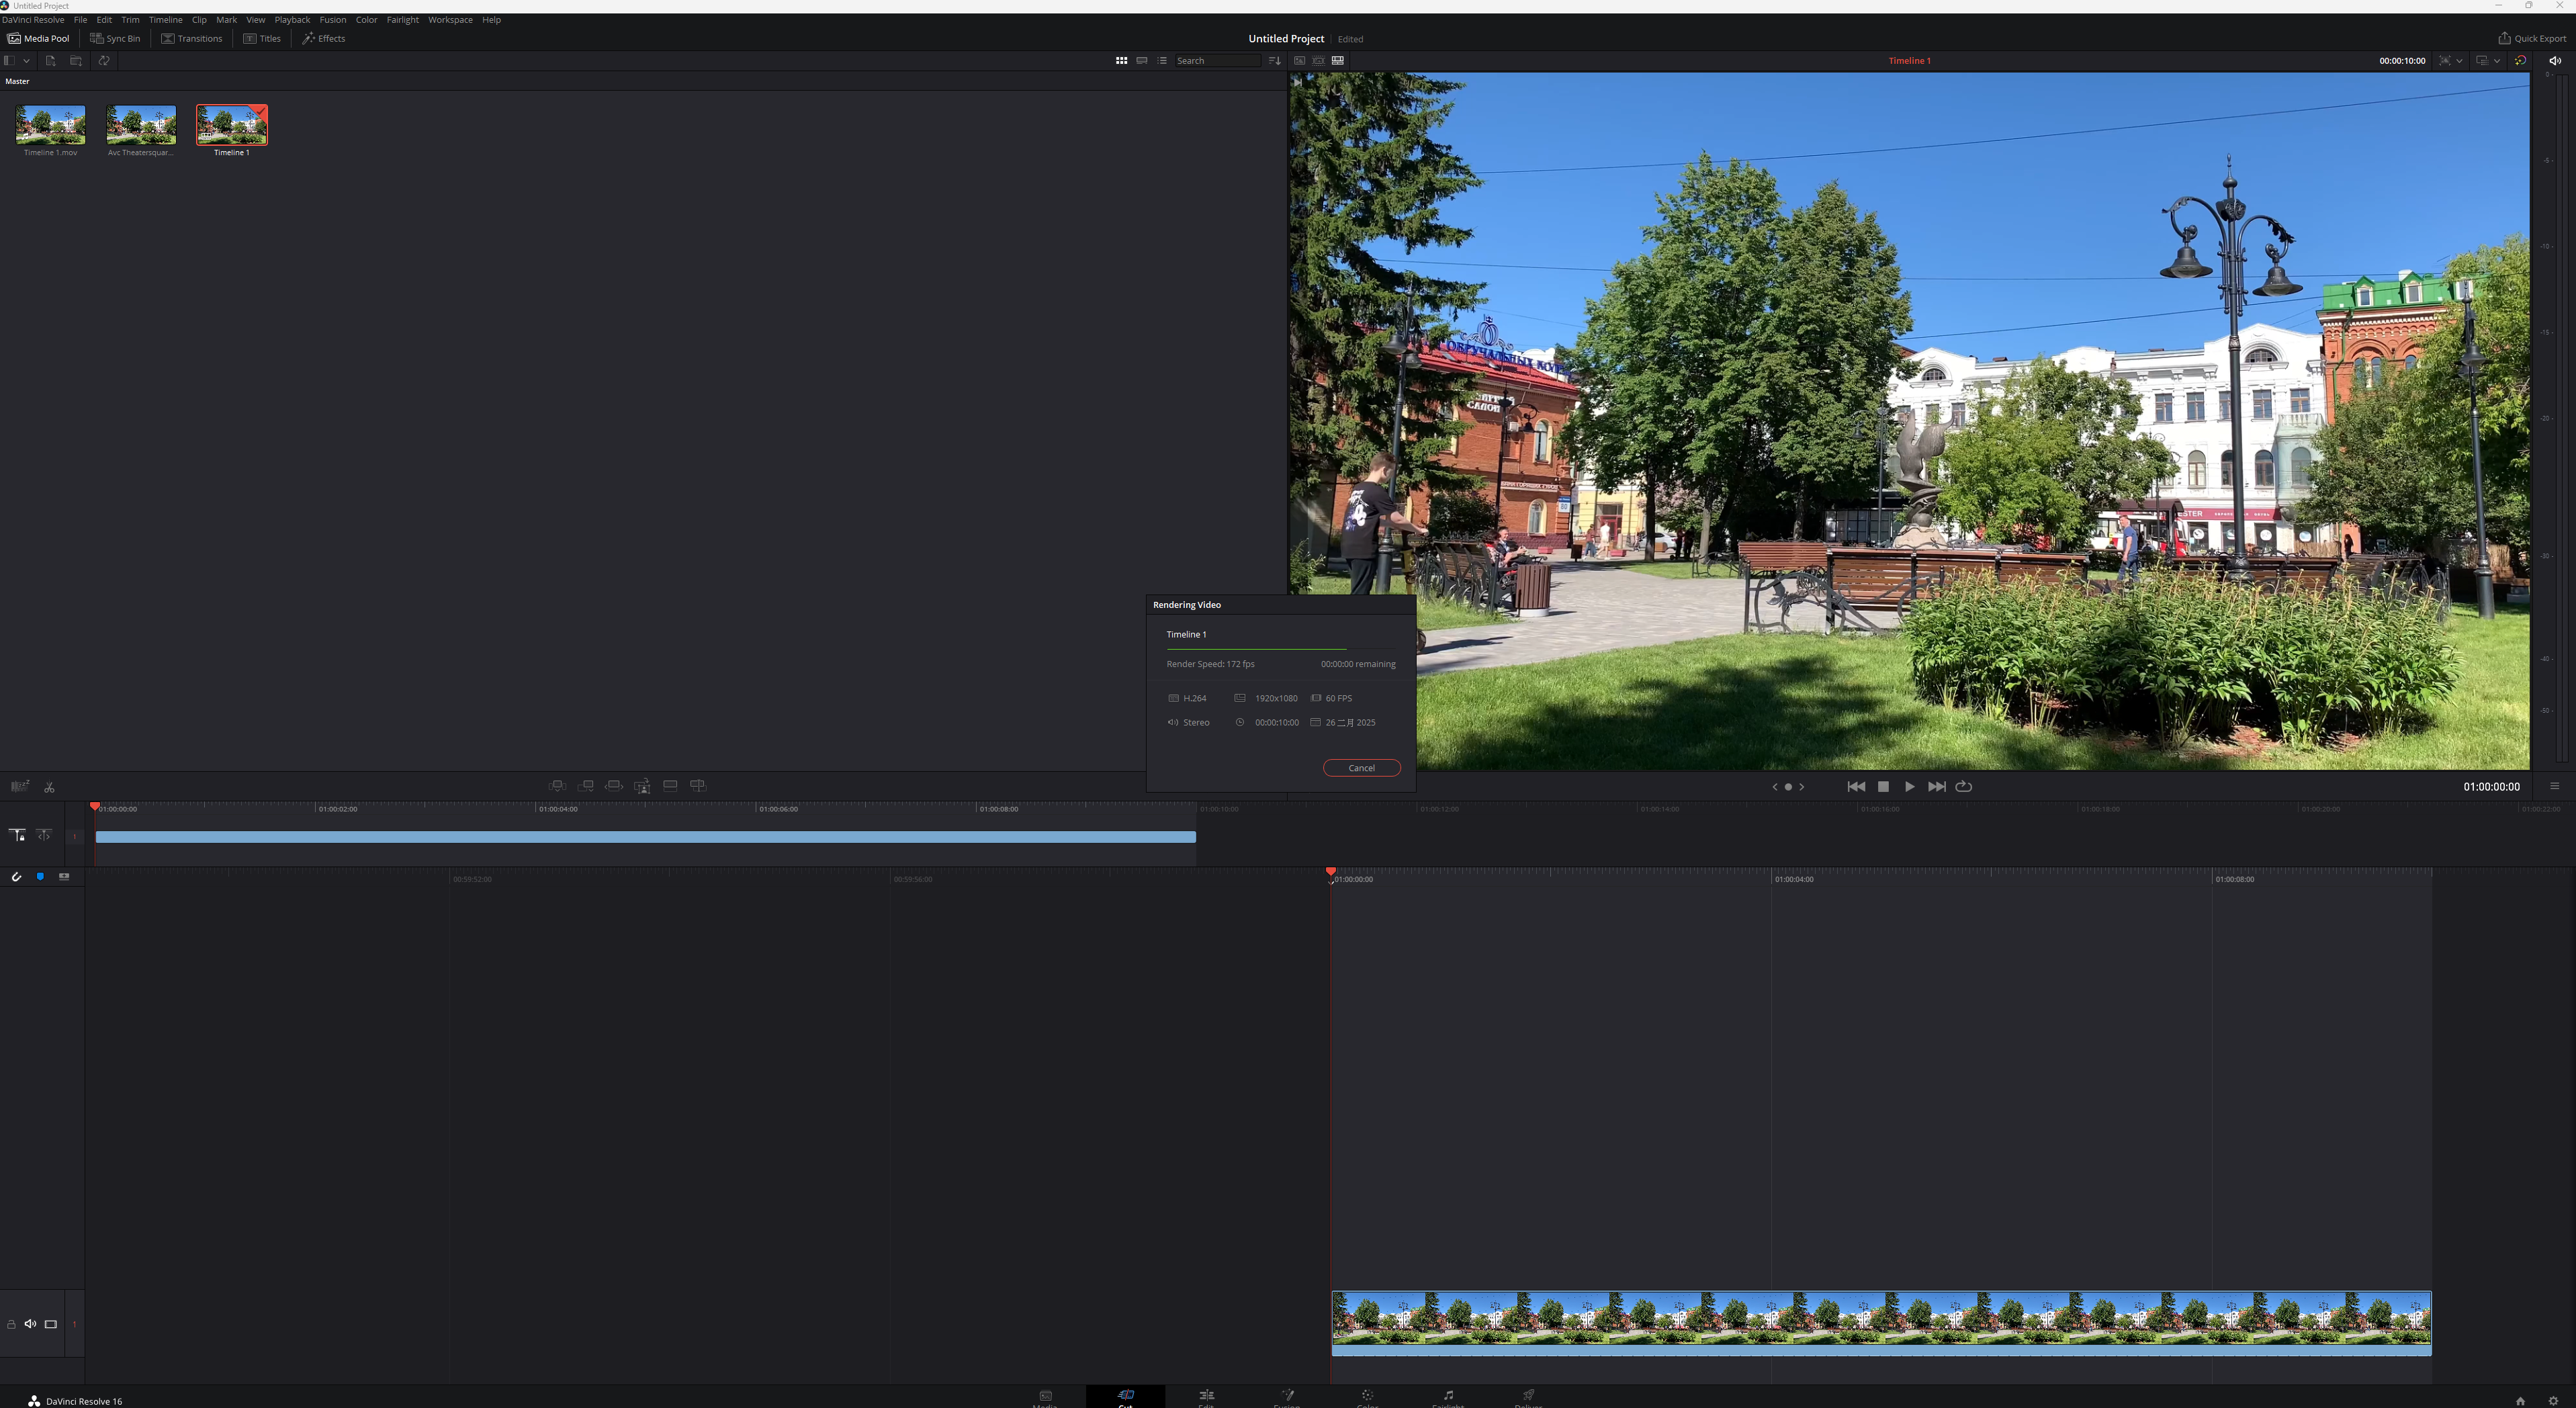Screen dimensions: 2576x1408
Task: Go to previous edit arrow
Action: 1775,787
